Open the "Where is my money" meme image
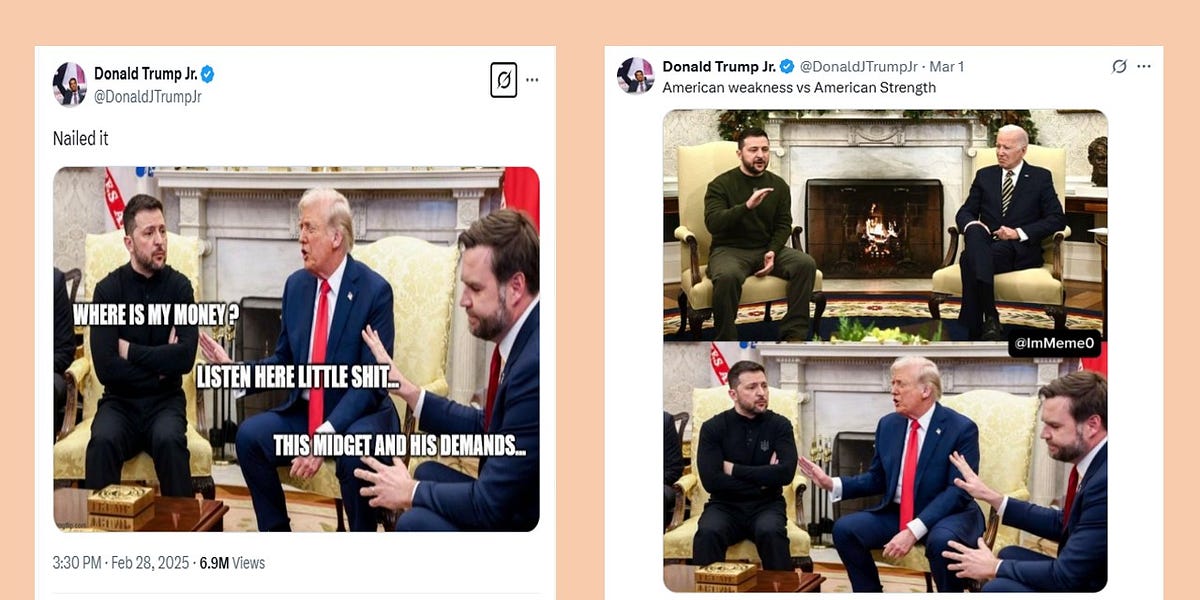Viewport: 1200px width, 600px height. 295,352
